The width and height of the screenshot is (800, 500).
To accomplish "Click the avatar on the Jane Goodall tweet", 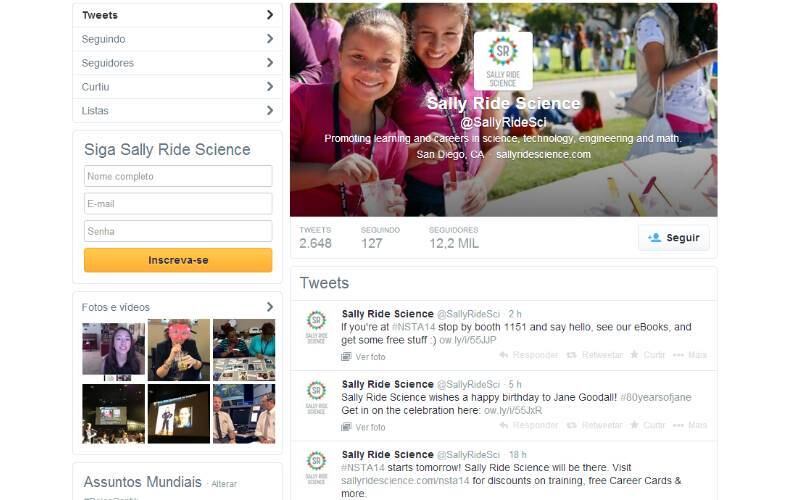I will click(x=316, y=398).
